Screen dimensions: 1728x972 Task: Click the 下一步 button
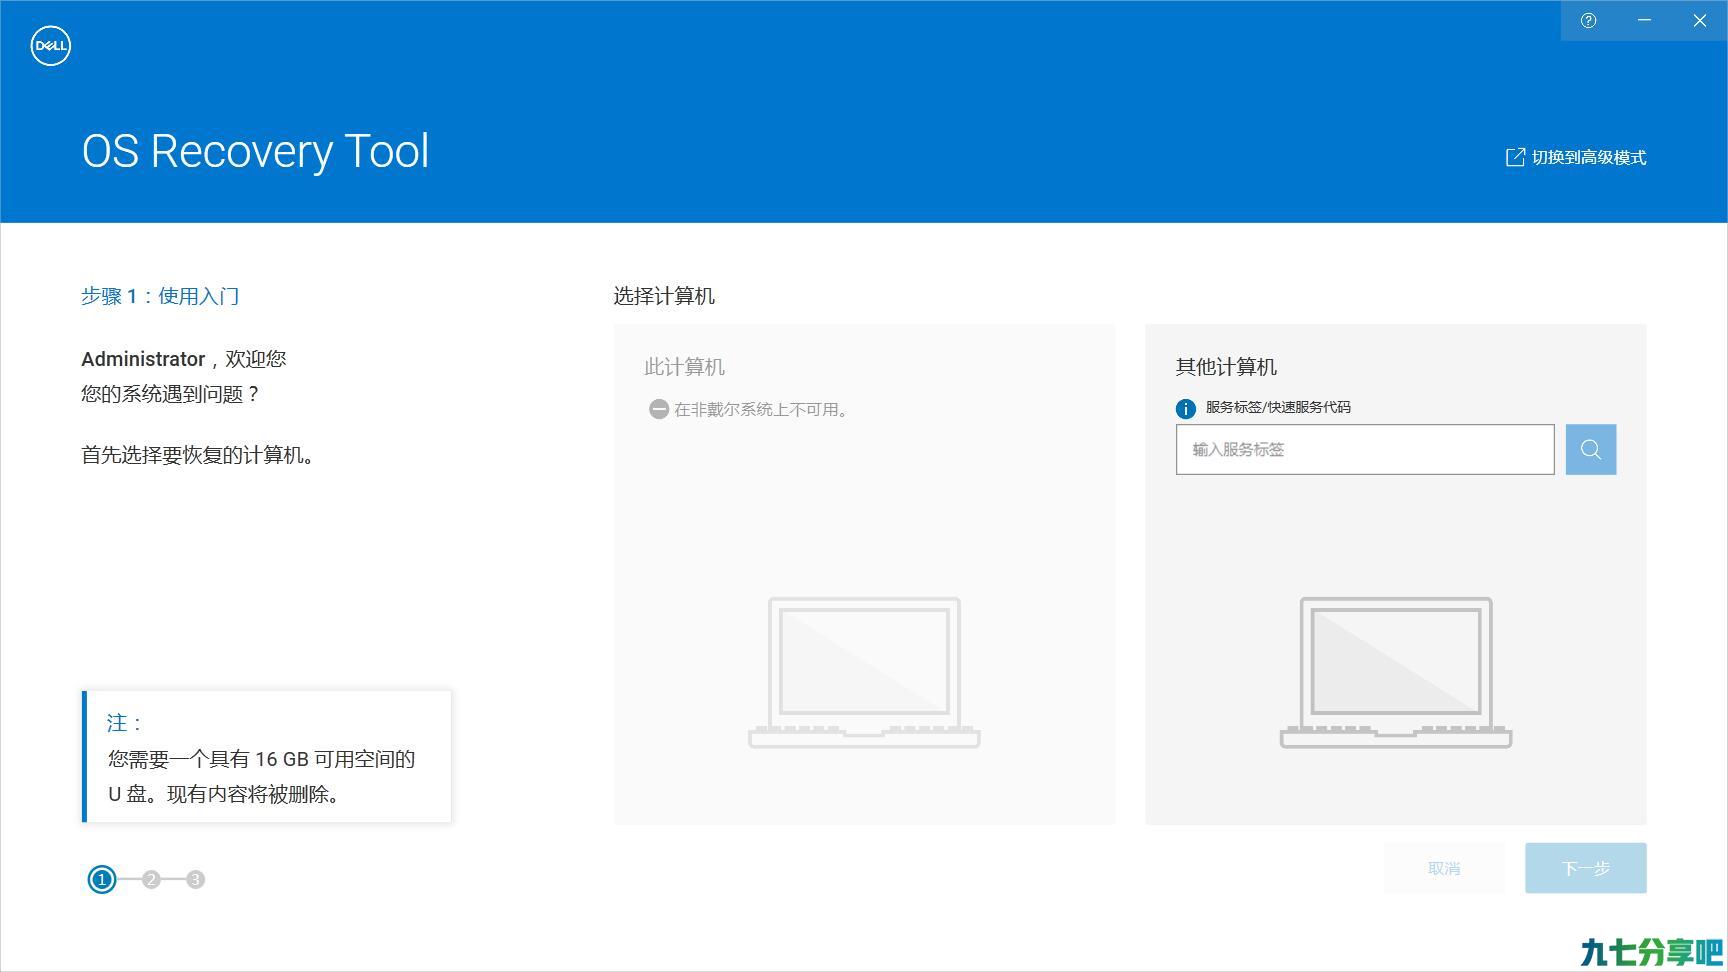pyautogui.click(x=1585, y=868)
